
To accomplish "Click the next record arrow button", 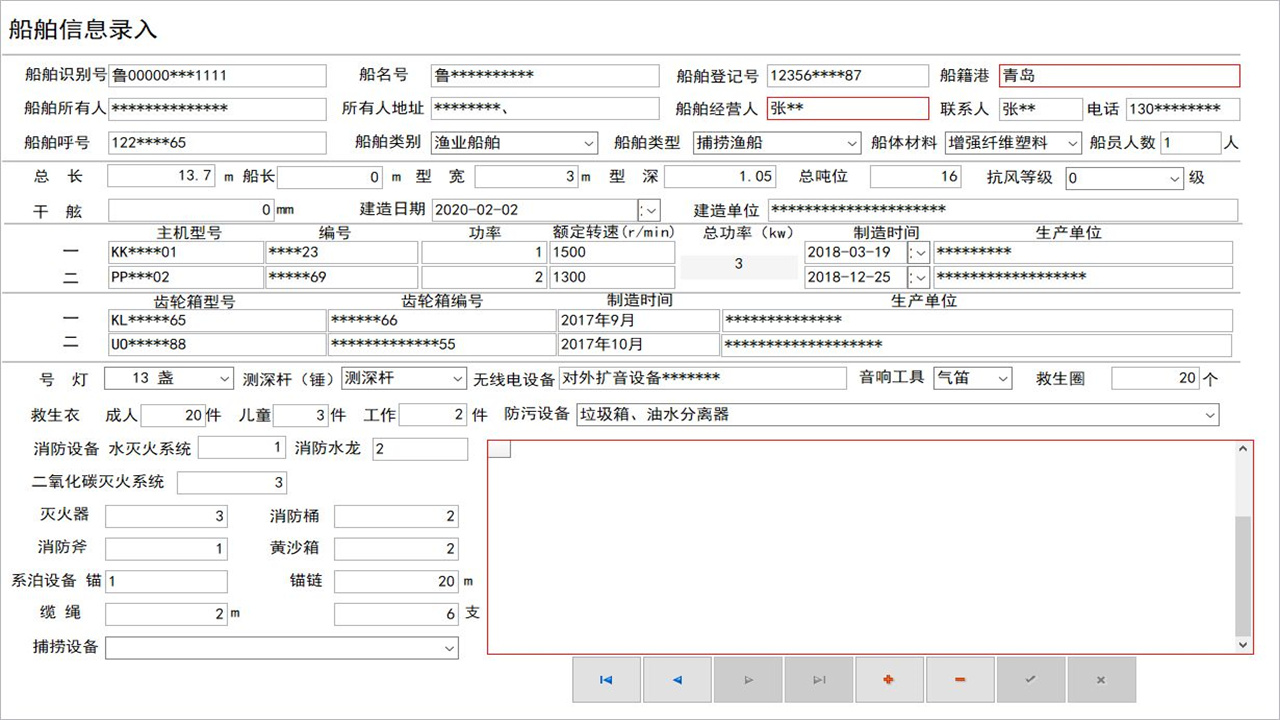I will point(748,680).
